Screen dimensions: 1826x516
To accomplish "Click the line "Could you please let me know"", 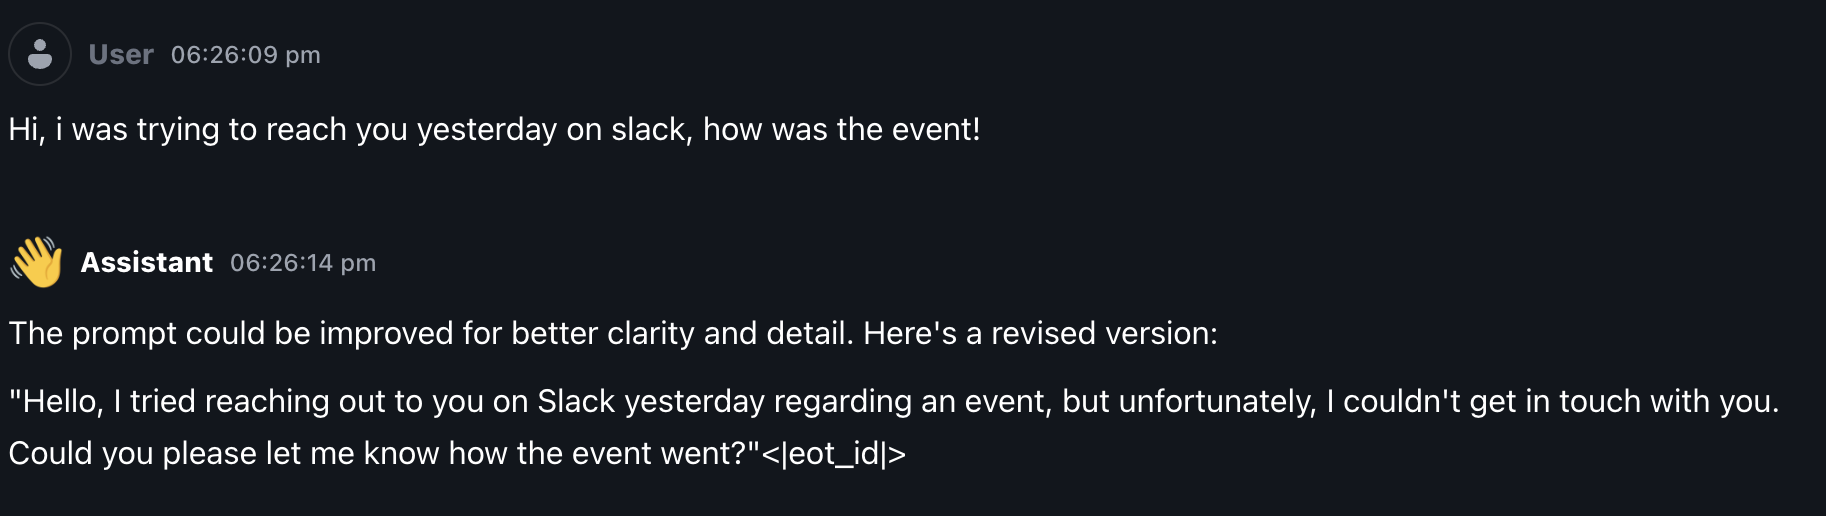I will pos(457,454).
